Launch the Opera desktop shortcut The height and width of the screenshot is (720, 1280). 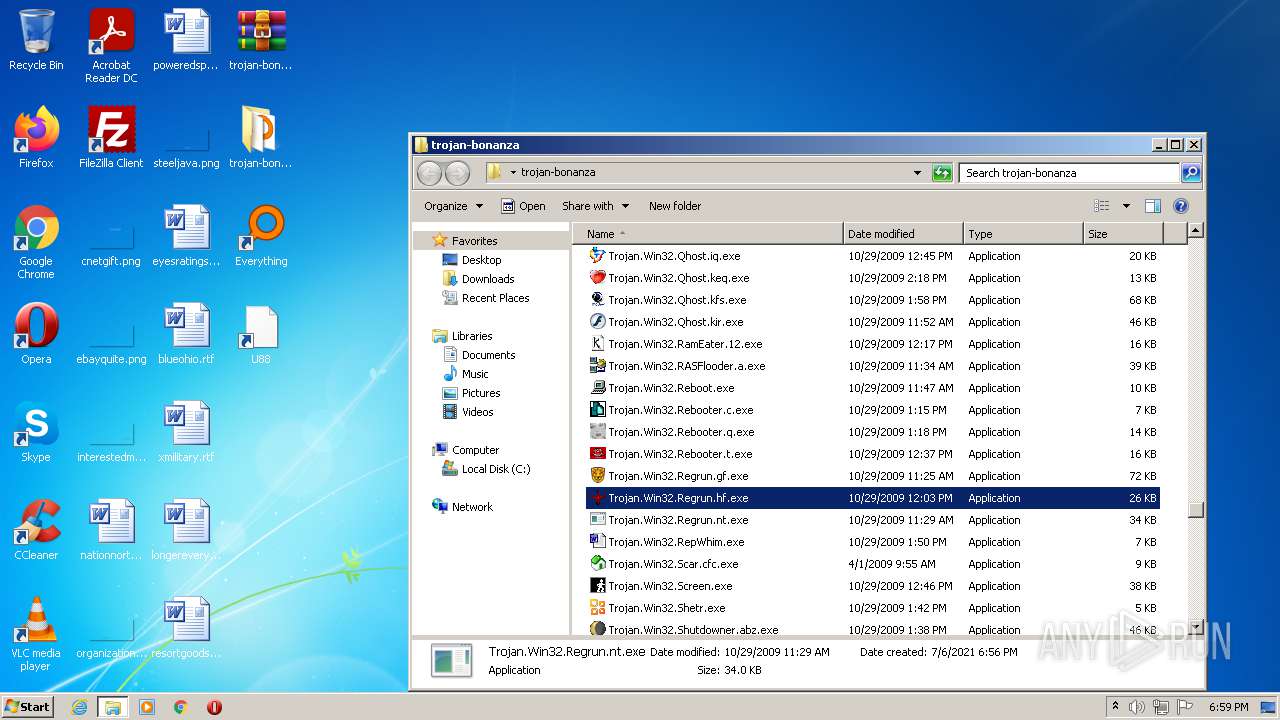(36, 334)
